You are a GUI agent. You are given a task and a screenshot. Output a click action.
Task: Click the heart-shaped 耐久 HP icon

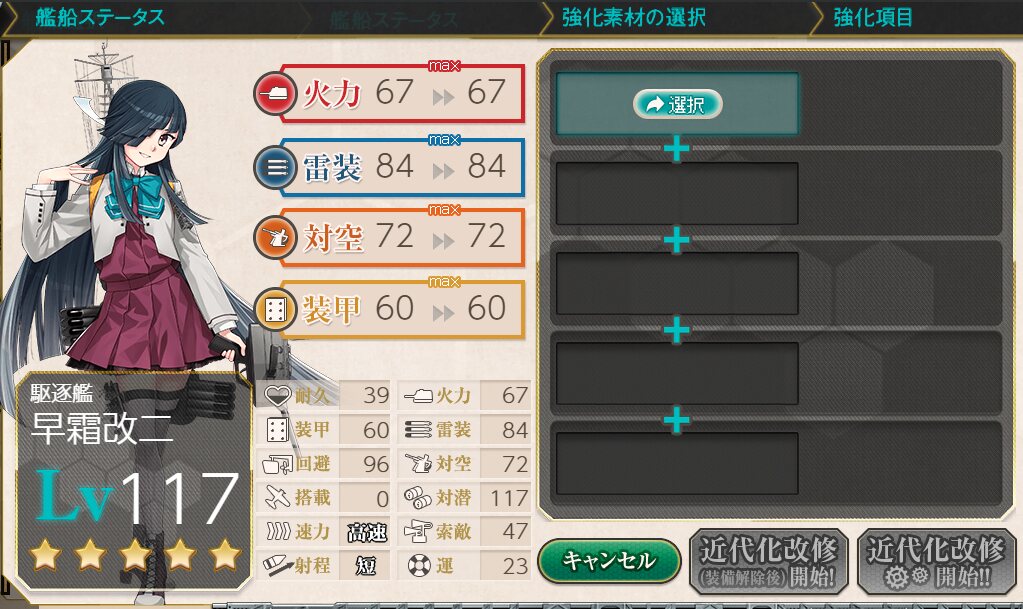click(277, 396)
